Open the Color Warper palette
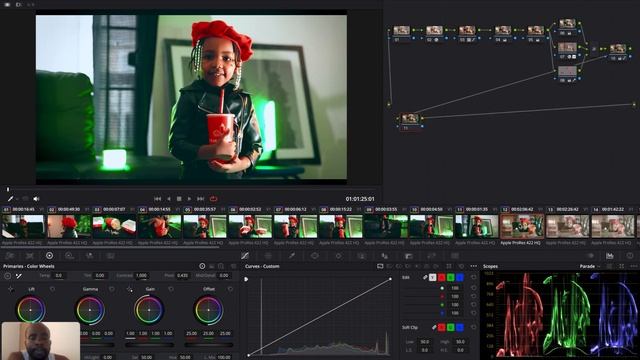 [268, 256]
